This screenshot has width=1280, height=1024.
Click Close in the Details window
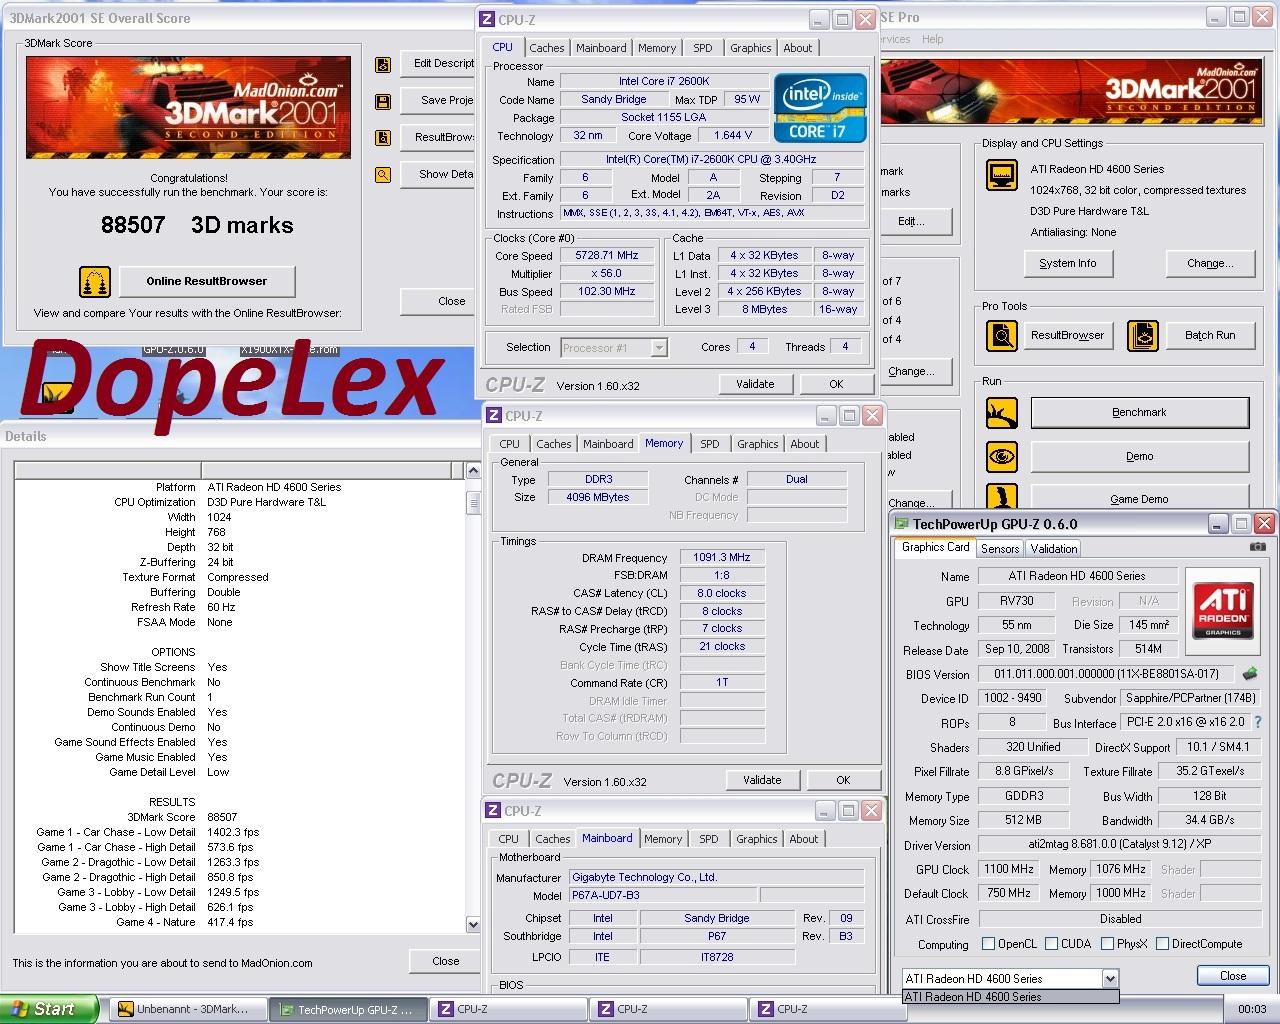(446, 961)
